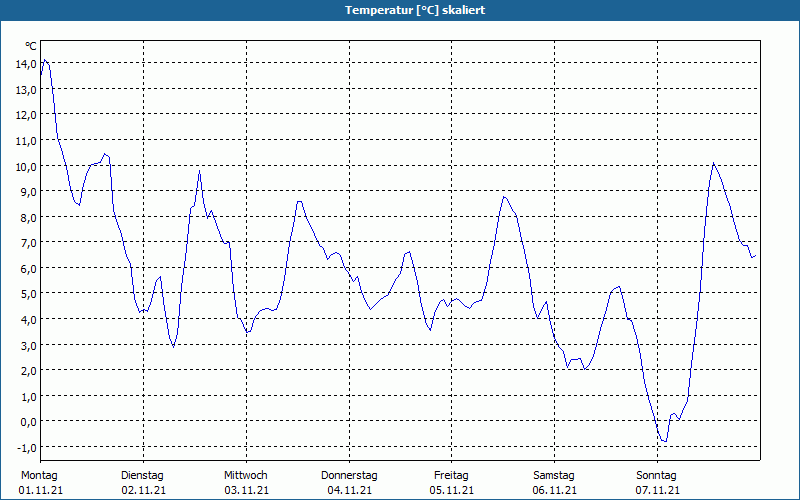This screenshot has width=800, height=500.
Task: Click the 03.11.21 date label
Action: (x=246, y=490)
